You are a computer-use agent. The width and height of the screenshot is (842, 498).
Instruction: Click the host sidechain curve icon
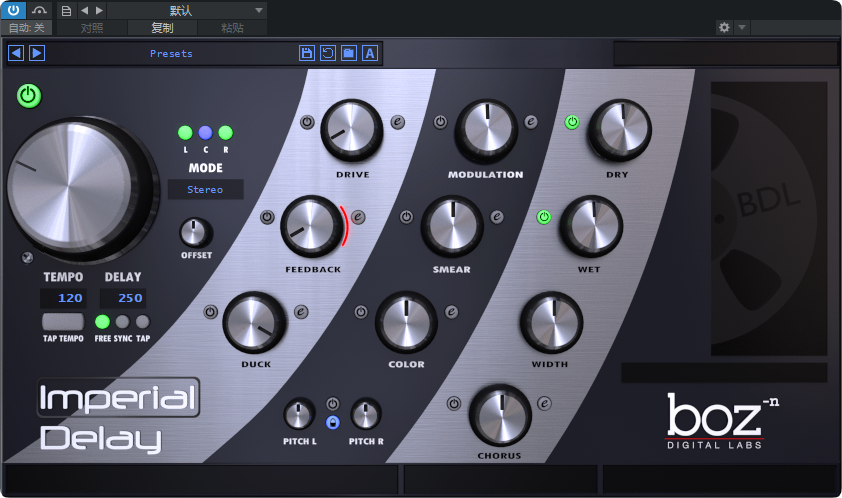pos(39,10)
